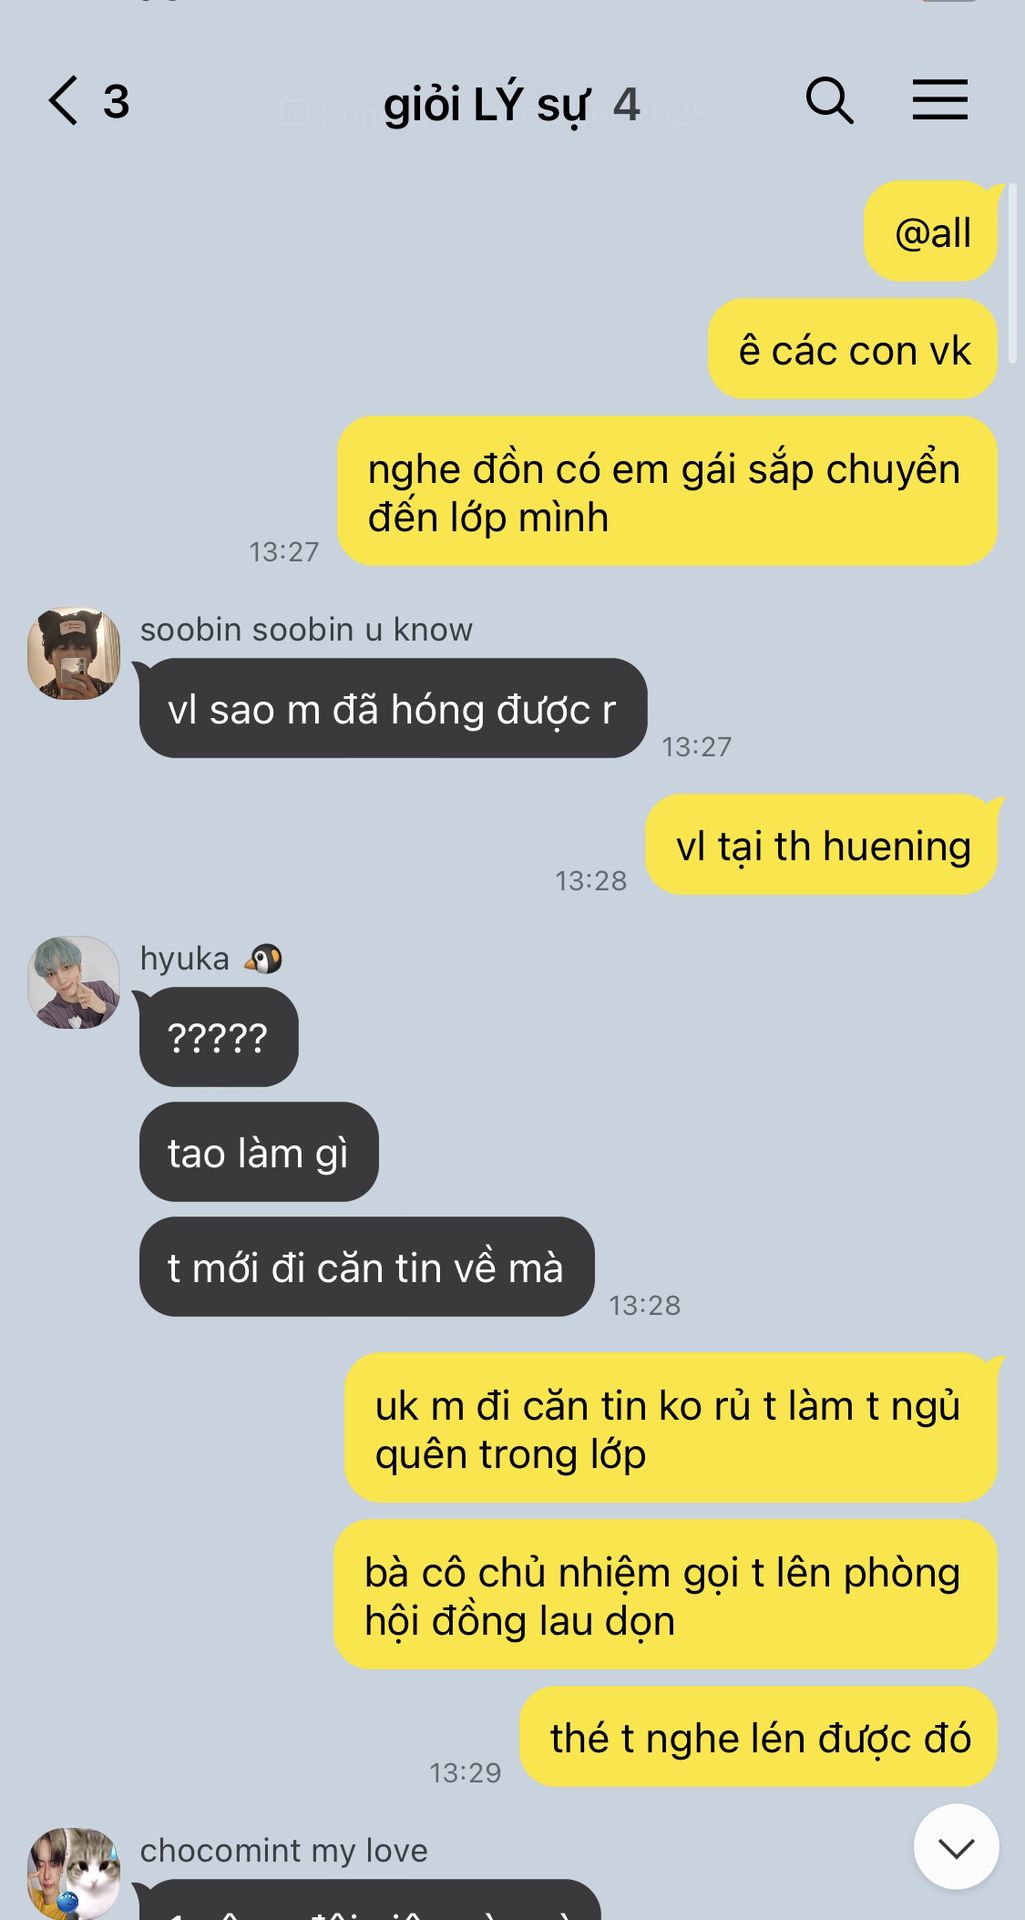
Task: Tap the back arrow icon
Action: tap(63, 101)
